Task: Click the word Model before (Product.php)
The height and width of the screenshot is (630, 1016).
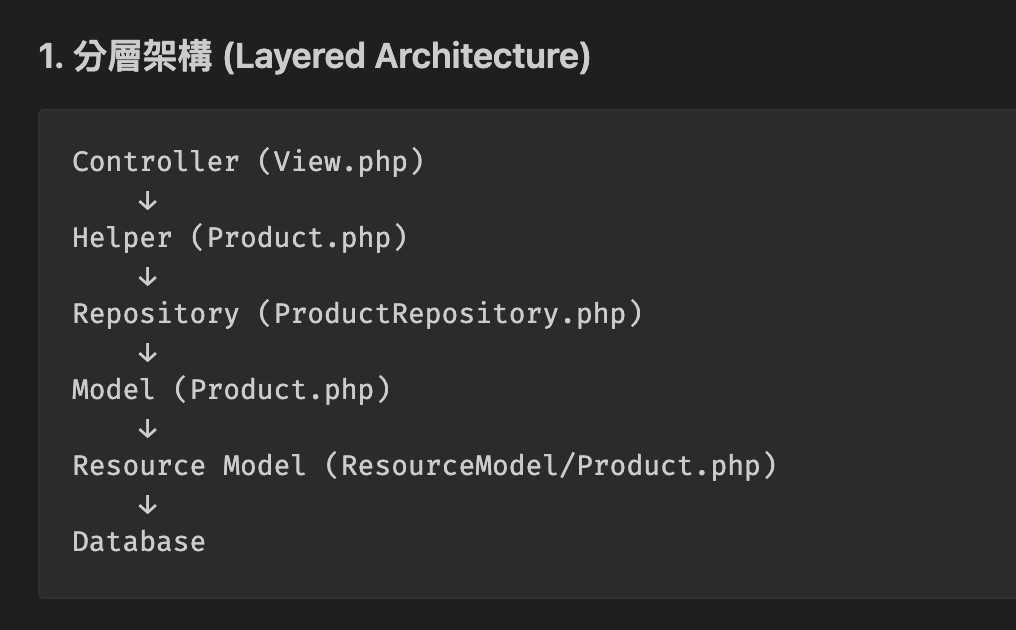Action: [x=113, y=390]
